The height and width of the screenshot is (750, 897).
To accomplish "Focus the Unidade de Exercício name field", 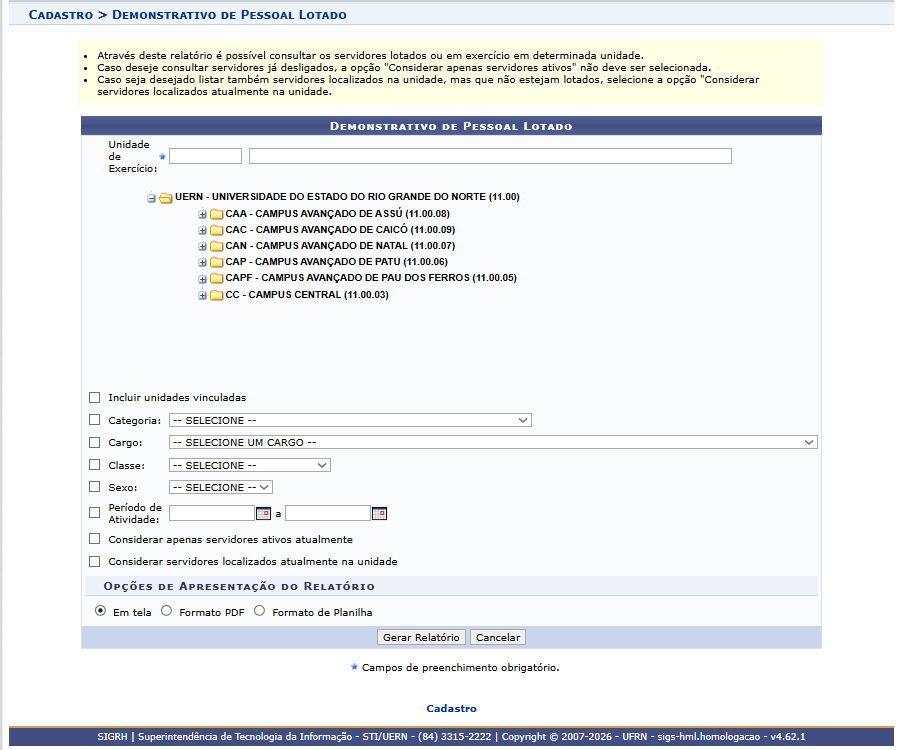I will click(x=490, y=156).
